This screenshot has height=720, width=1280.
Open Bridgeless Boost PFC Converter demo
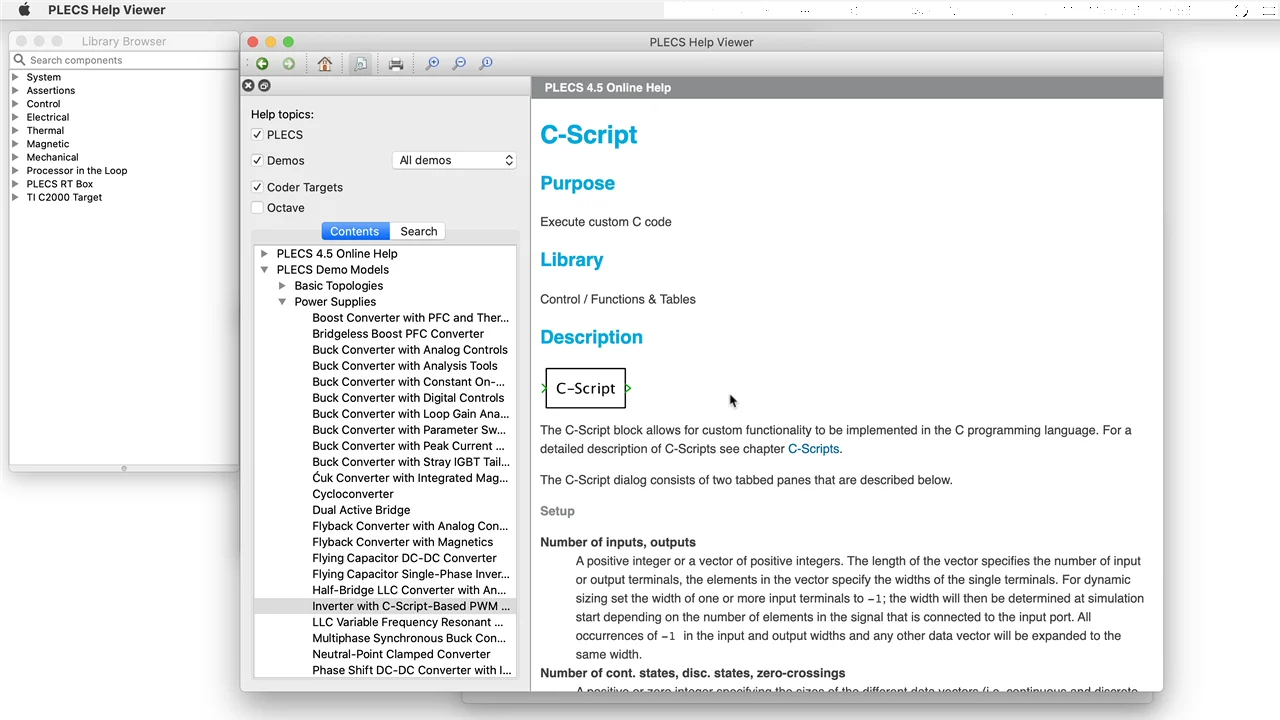[x=398, y=334]
